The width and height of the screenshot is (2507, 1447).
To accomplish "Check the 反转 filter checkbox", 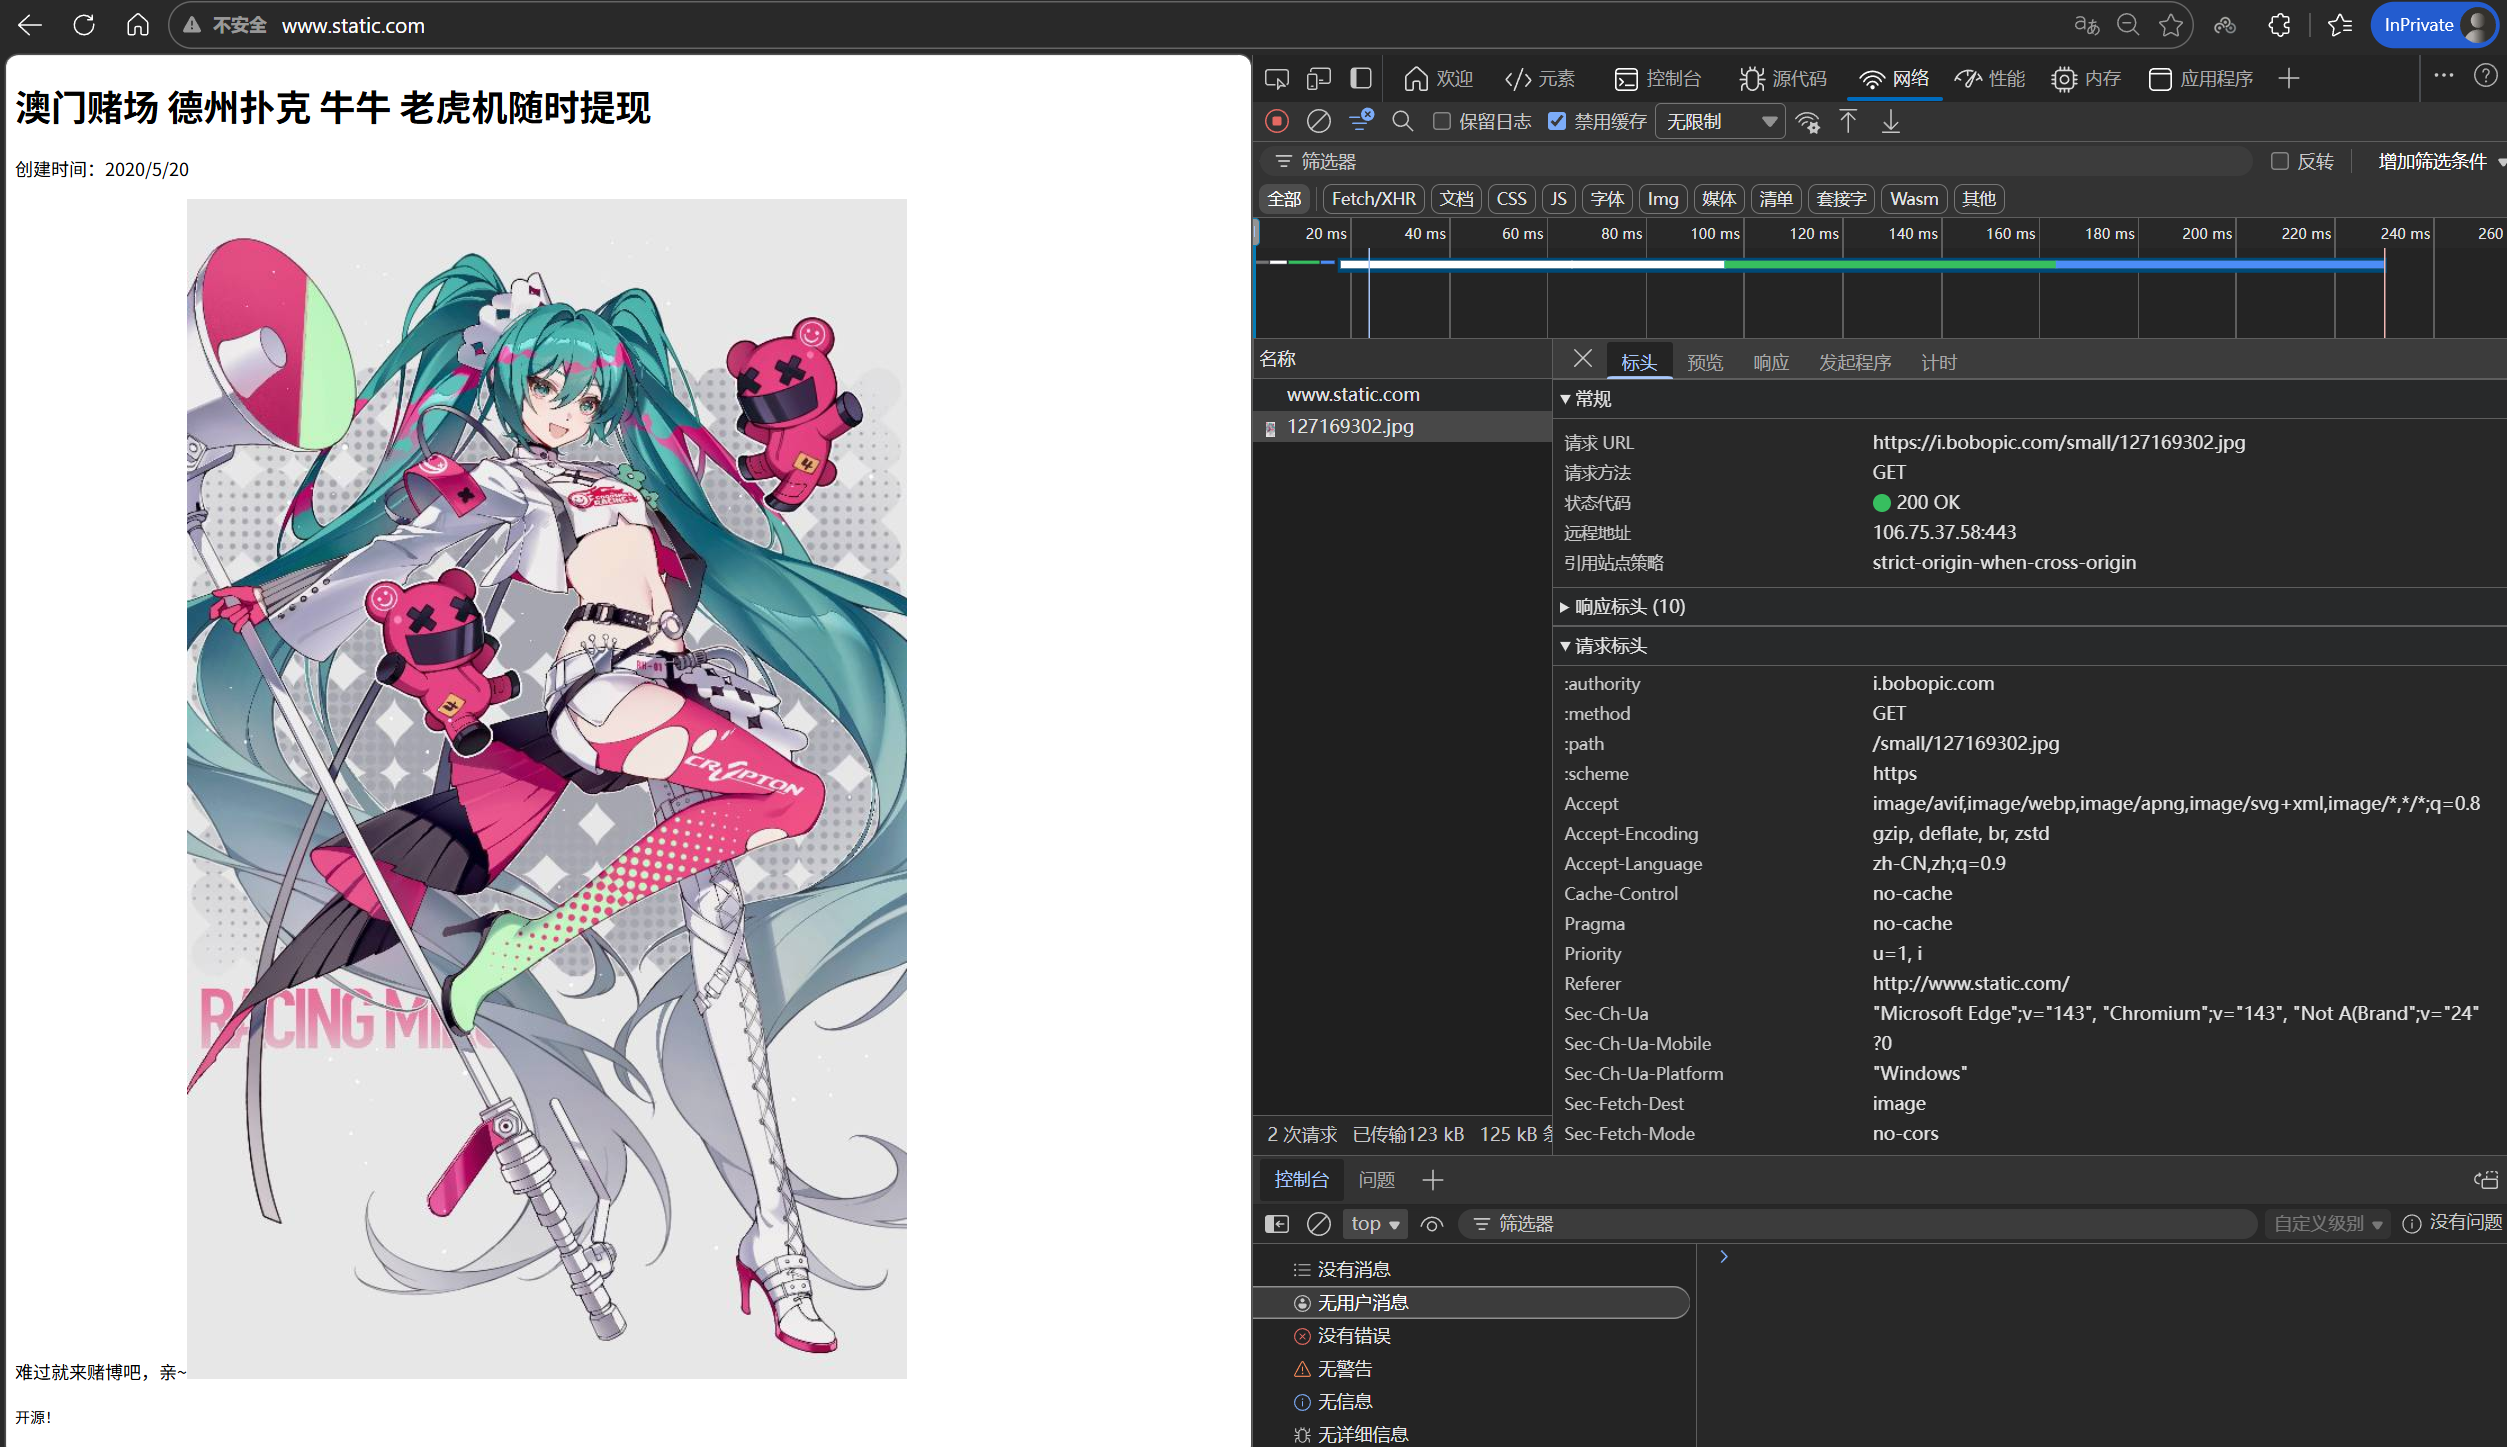I will (x=2280, y=161).
